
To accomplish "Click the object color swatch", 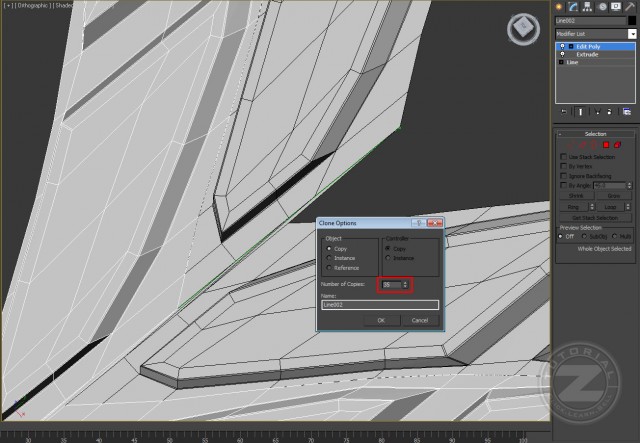I will pyautogui.click(x=632, y=20).
